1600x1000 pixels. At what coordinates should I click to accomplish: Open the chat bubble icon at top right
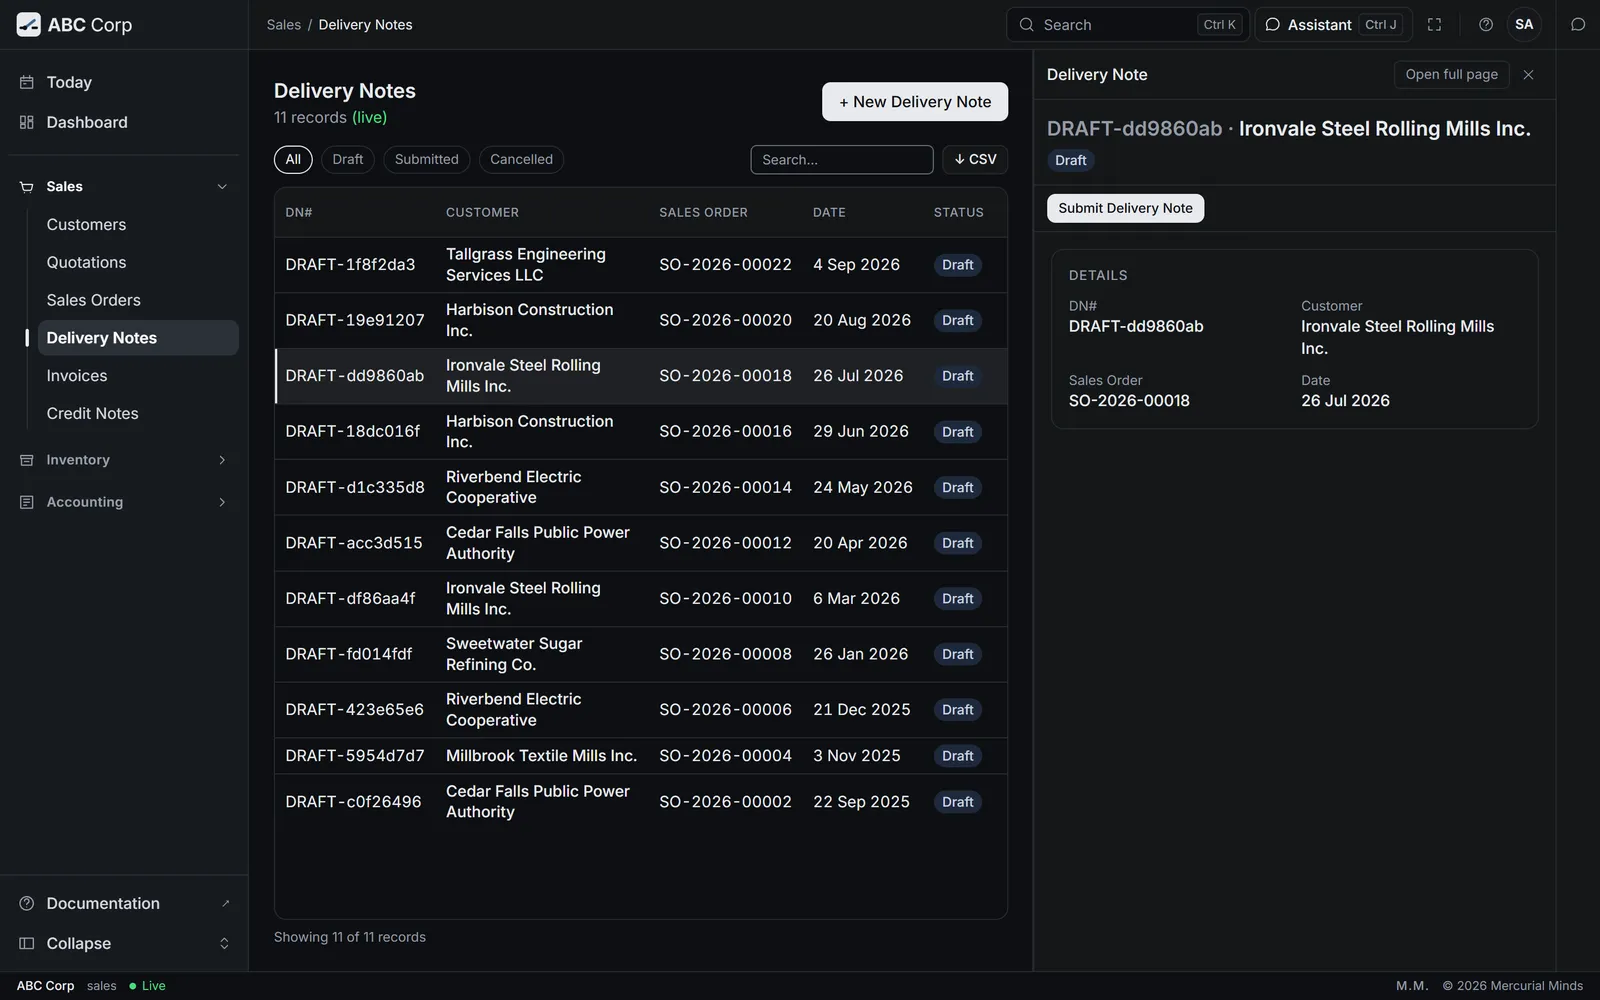1578,25
